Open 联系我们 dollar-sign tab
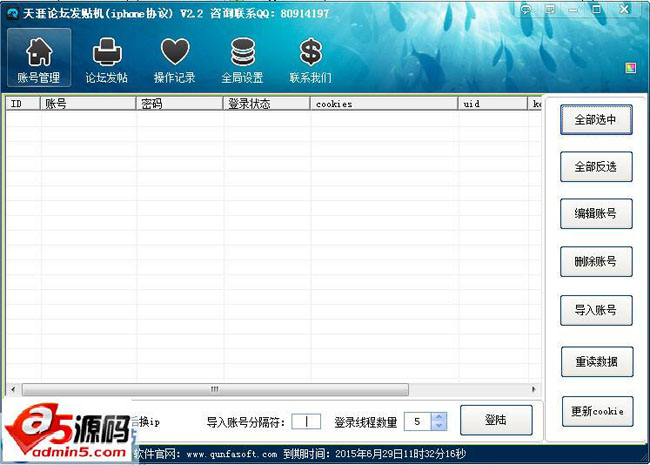The width and height of the screenshot is (650, 465). coord(310,60)
